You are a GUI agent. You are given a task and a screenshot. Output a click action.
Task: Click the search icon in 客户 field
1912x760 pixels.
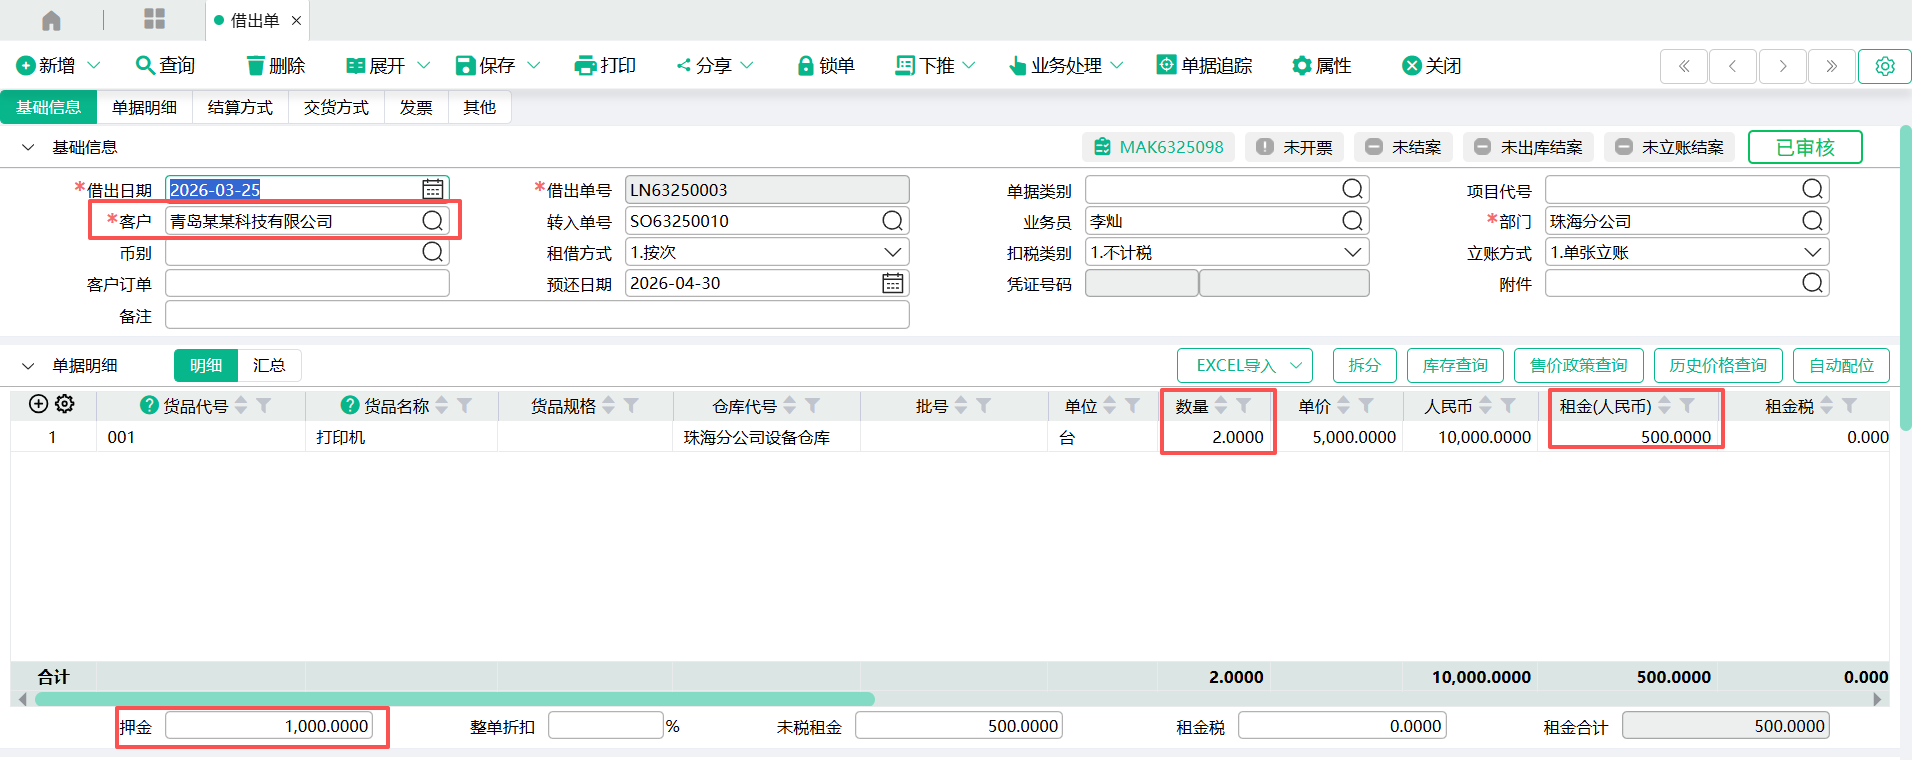point(432,221)
